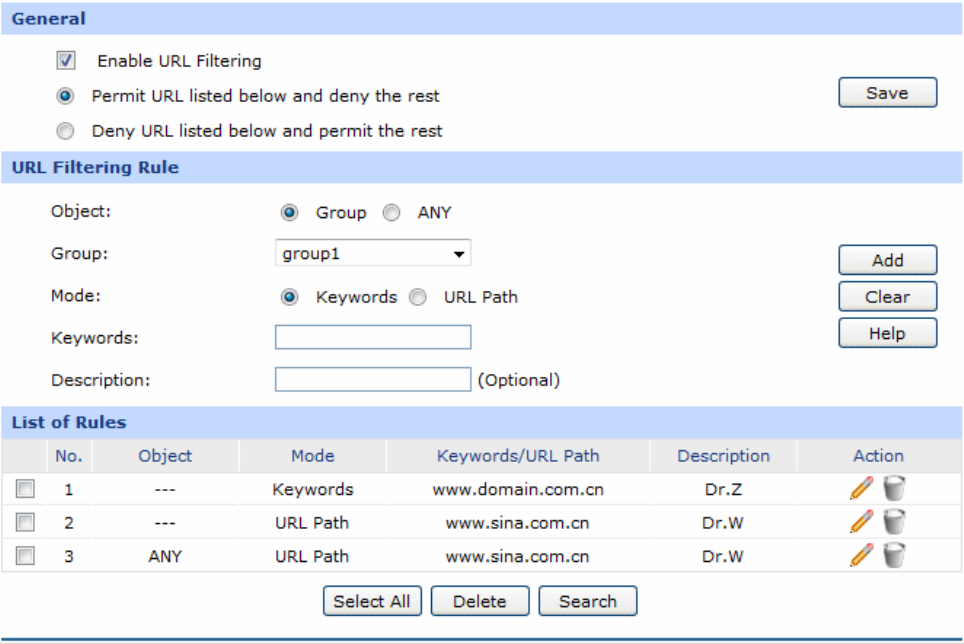Image resolution: width=964 pixels, height=644 pixels.
Task: Click the Save button
Action: coord(887,93)
